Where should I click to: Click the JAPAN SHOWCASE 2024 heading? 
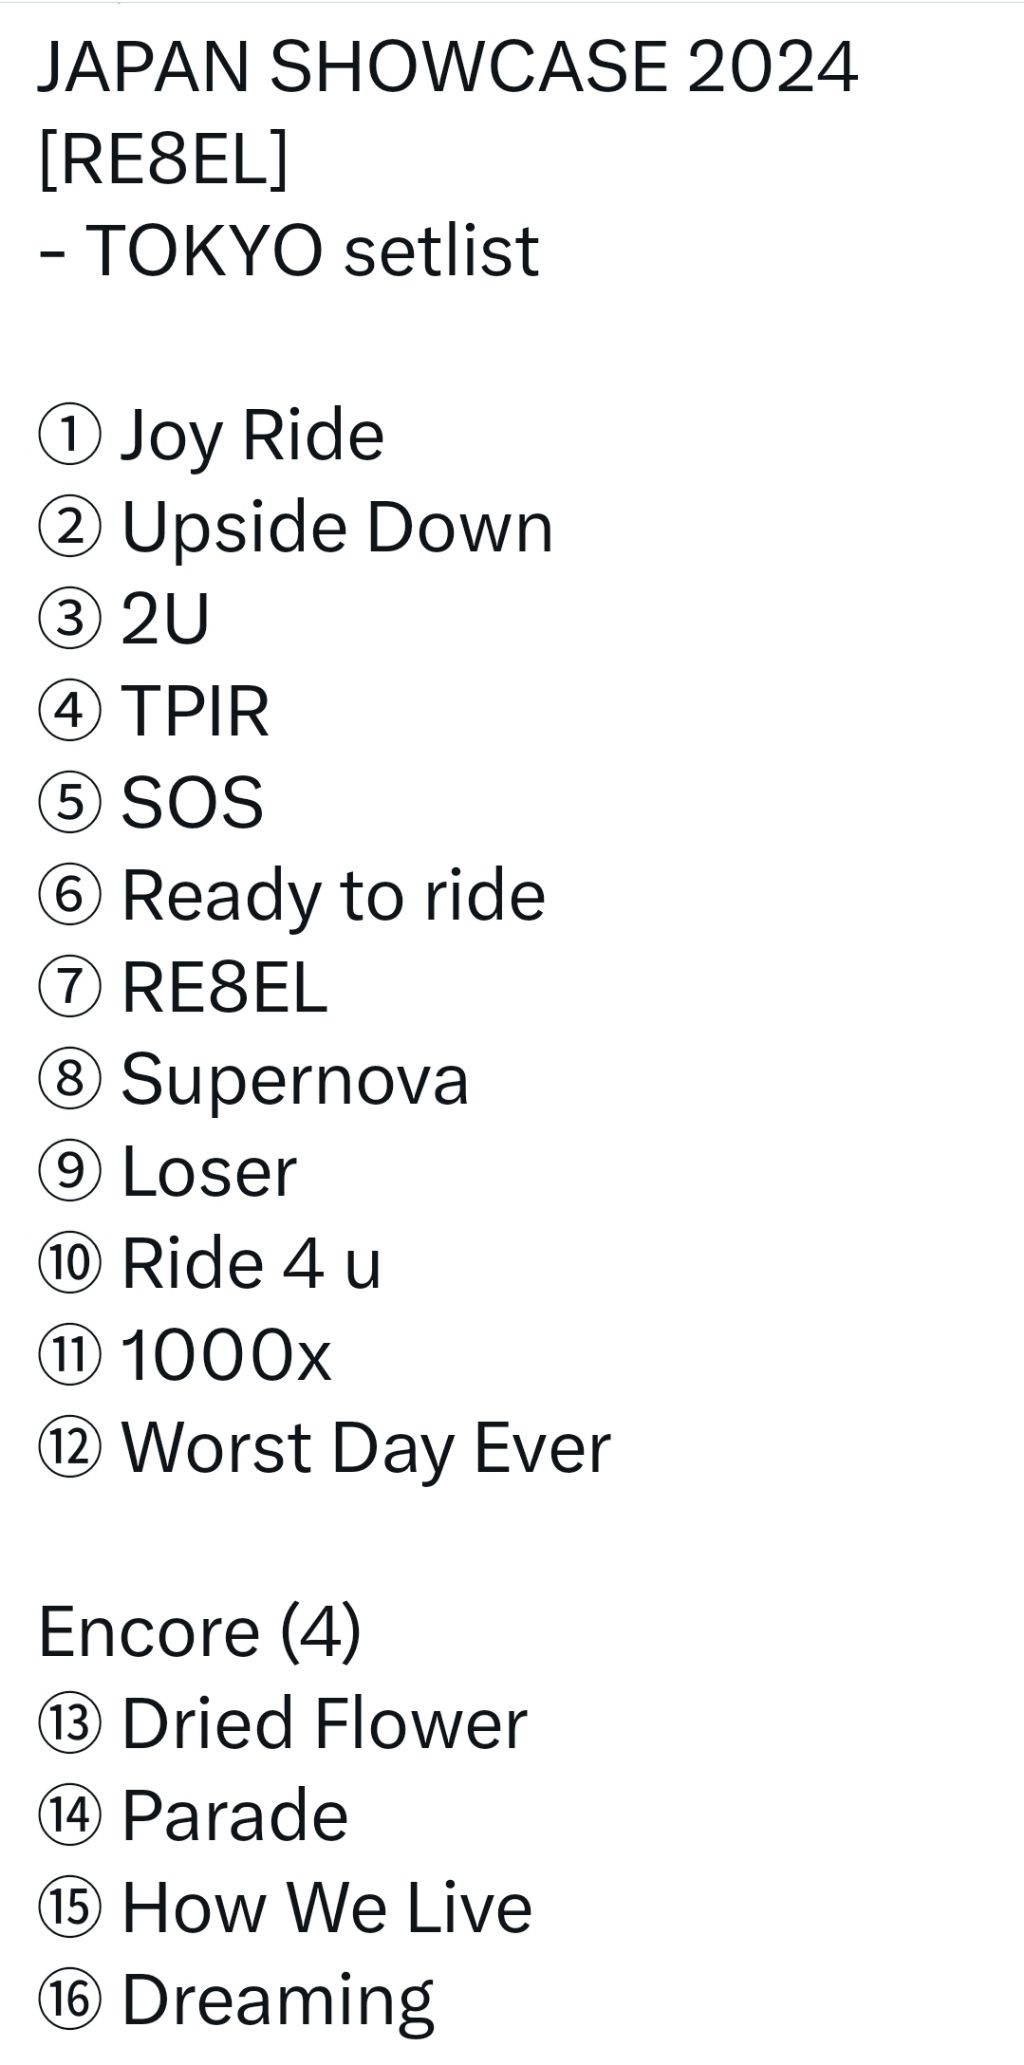(447, 68)
